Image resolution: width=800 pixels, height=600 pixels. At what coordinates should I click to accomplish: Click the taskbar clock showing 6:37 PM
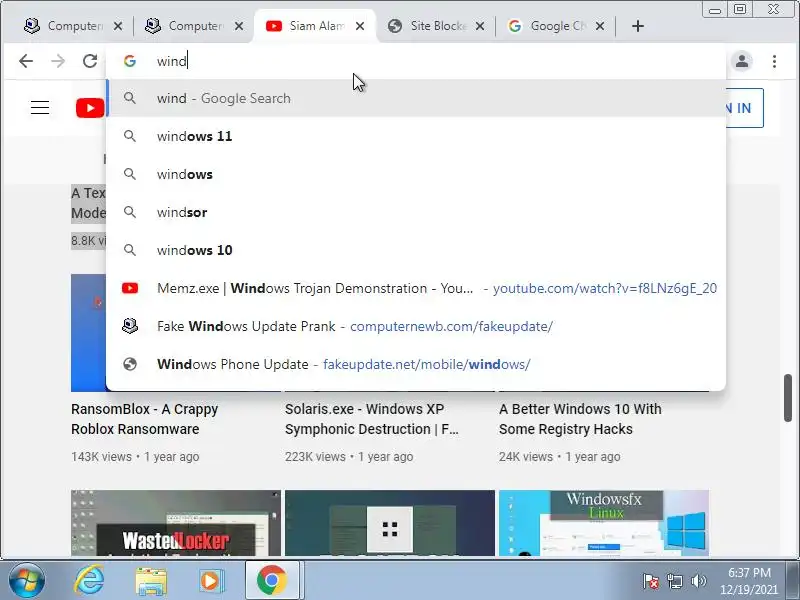pyautogui.click(x=749, y=581)
